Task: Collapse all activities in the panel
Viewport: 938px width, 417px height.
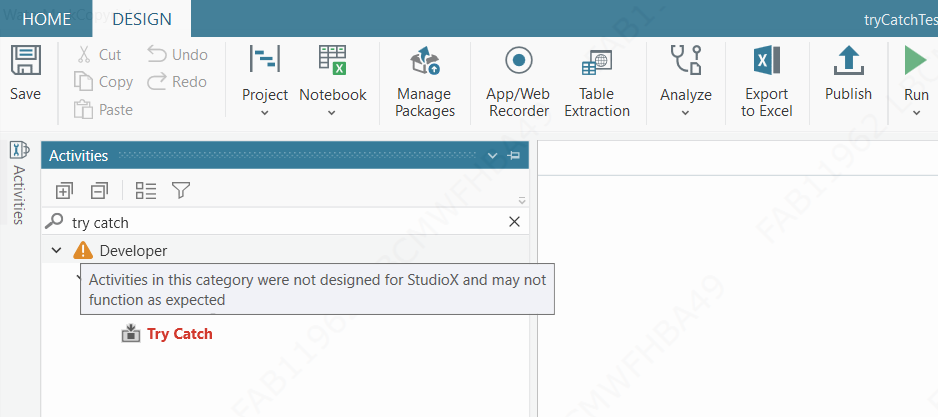Action: pos(99,191)
